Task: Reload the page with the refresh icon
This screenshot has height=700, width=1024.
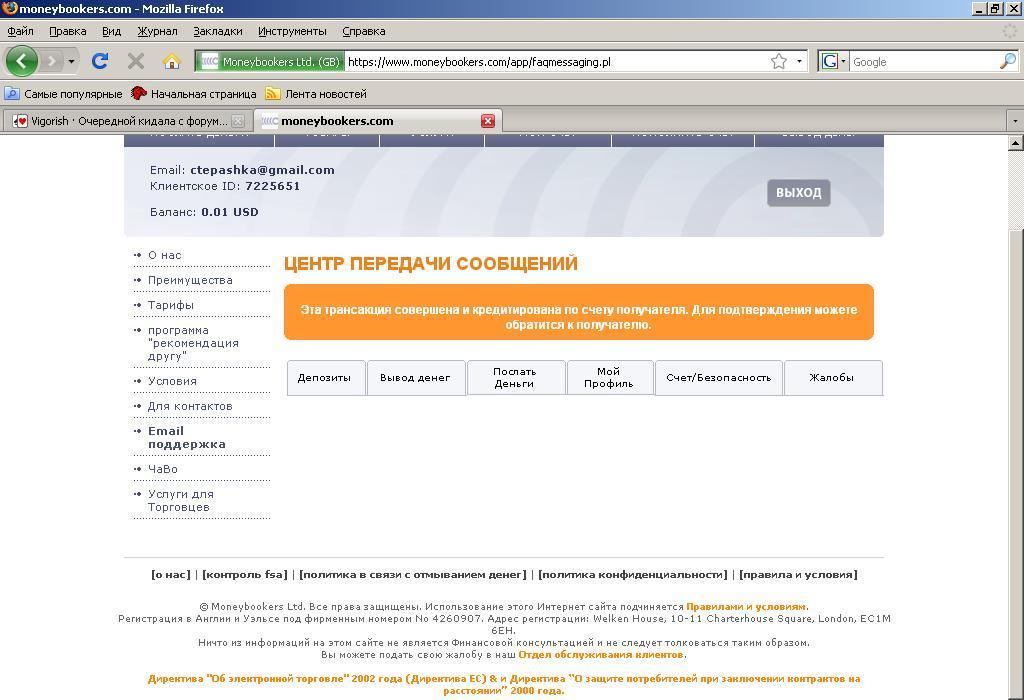Action: 100,61
